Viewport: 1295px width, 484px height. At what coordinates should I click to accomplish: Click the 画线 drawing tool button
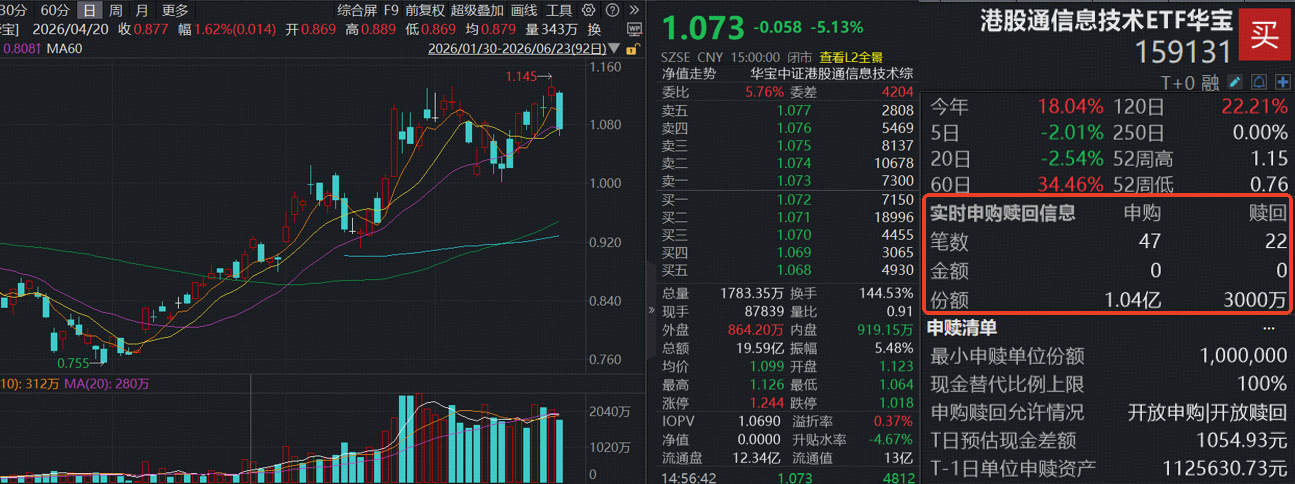click(524, 10)
